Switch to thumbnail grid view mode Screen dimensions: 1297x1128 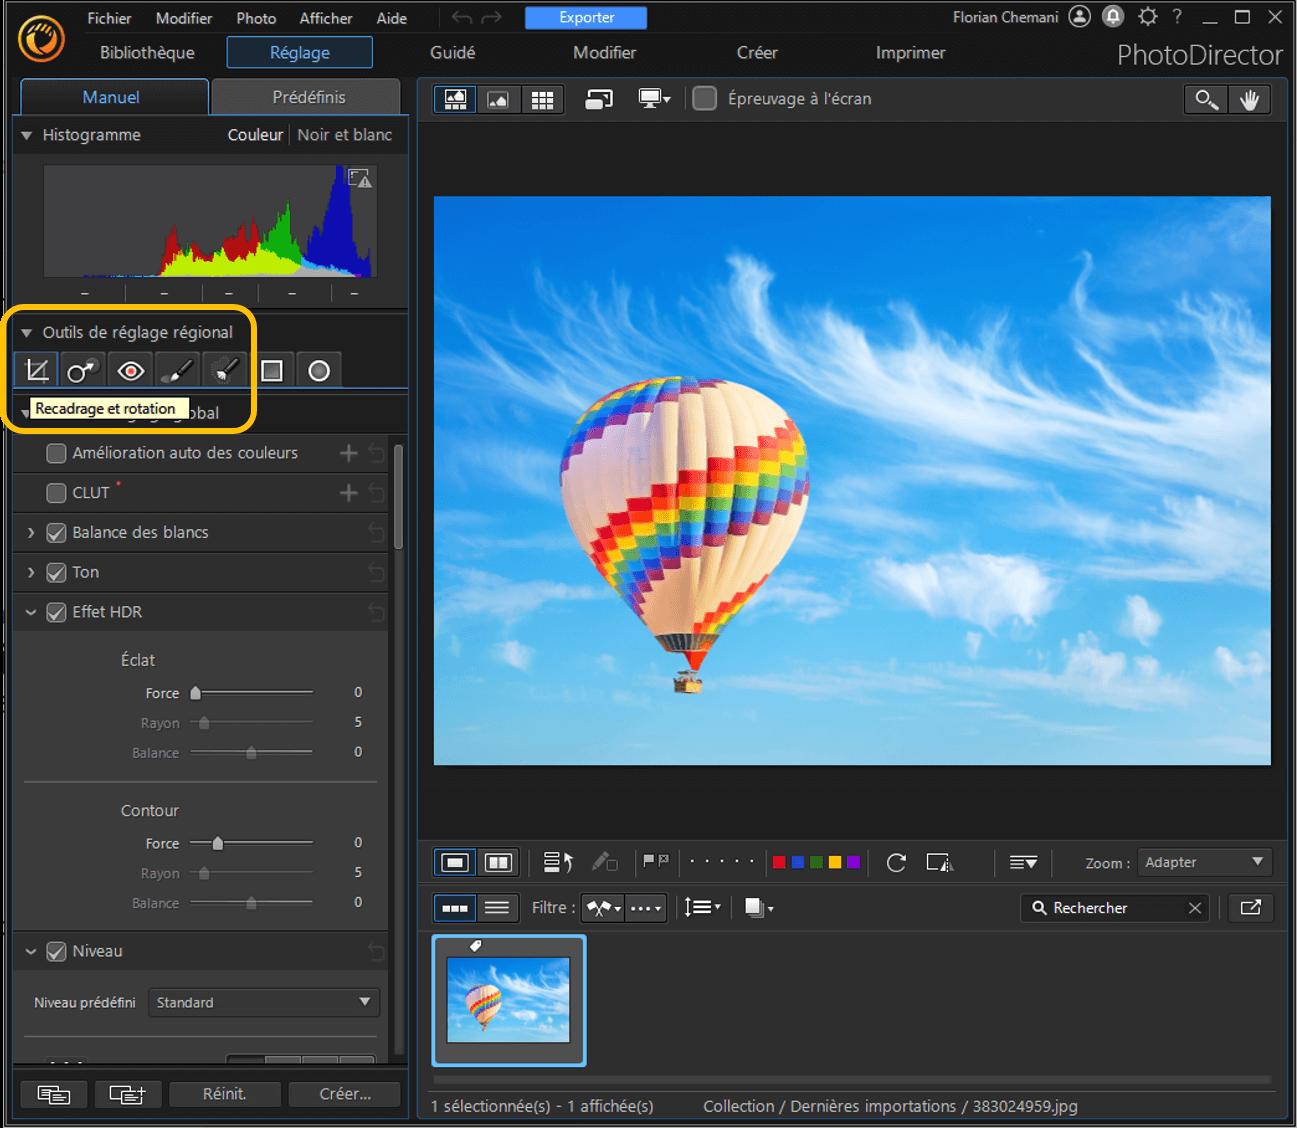click(542, 99)
